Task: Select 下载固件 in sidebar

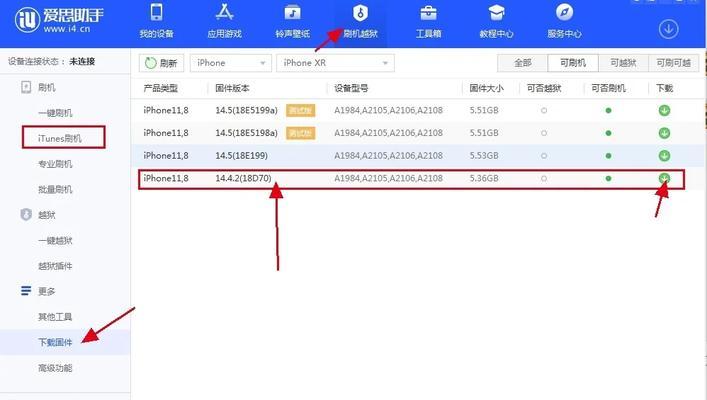Action: click(x=55, y=342)
